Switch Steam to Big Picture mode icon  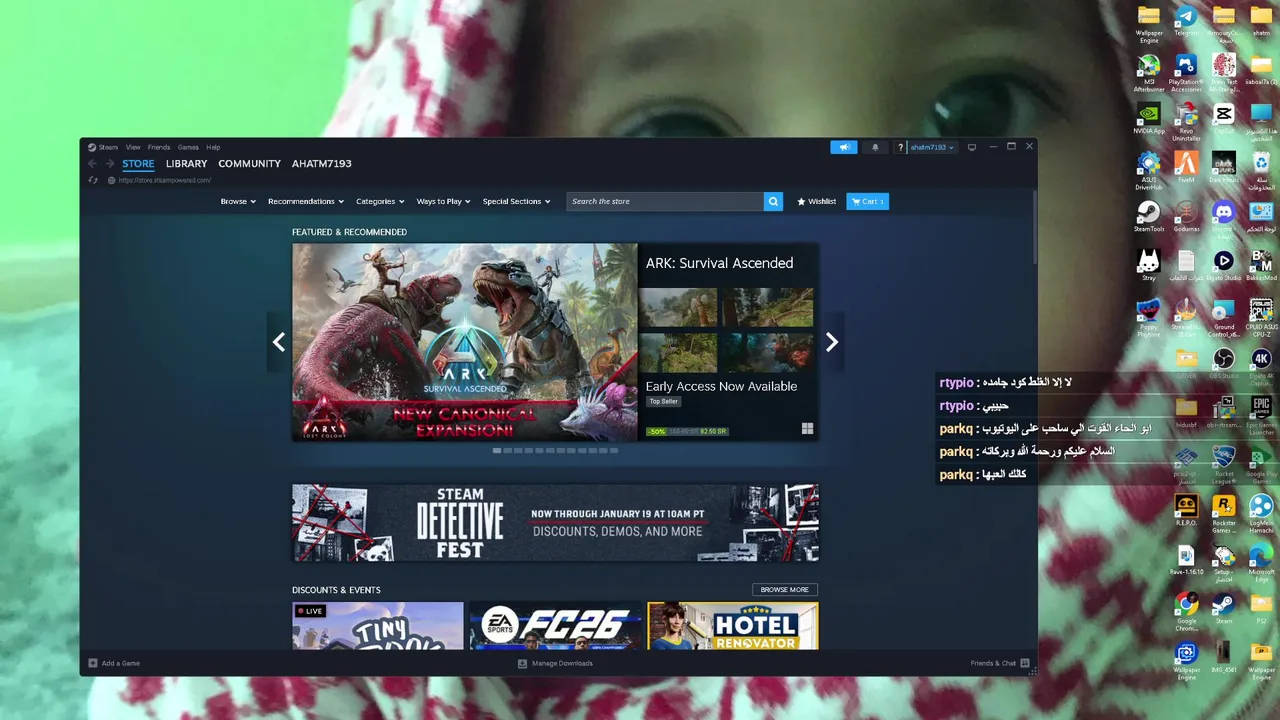(x=971, y=147)
